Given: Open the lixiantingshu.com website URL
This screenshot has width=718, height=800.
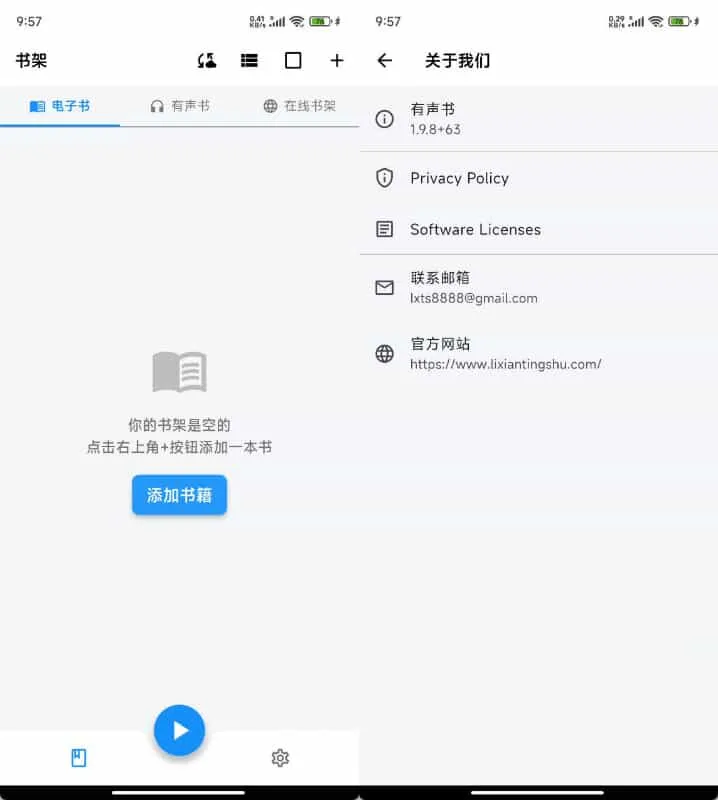Looking at the screenshot, I should 505,364.
